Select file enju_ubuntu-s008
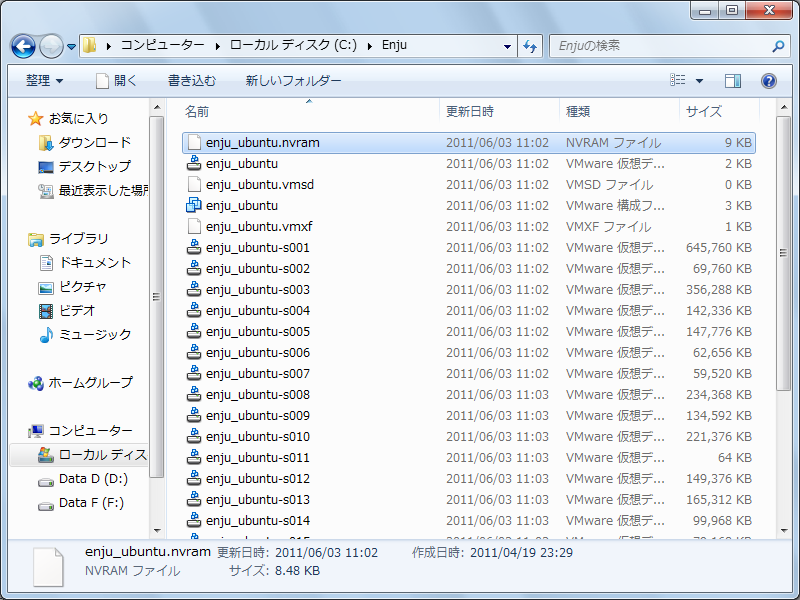 click(468, 394)
